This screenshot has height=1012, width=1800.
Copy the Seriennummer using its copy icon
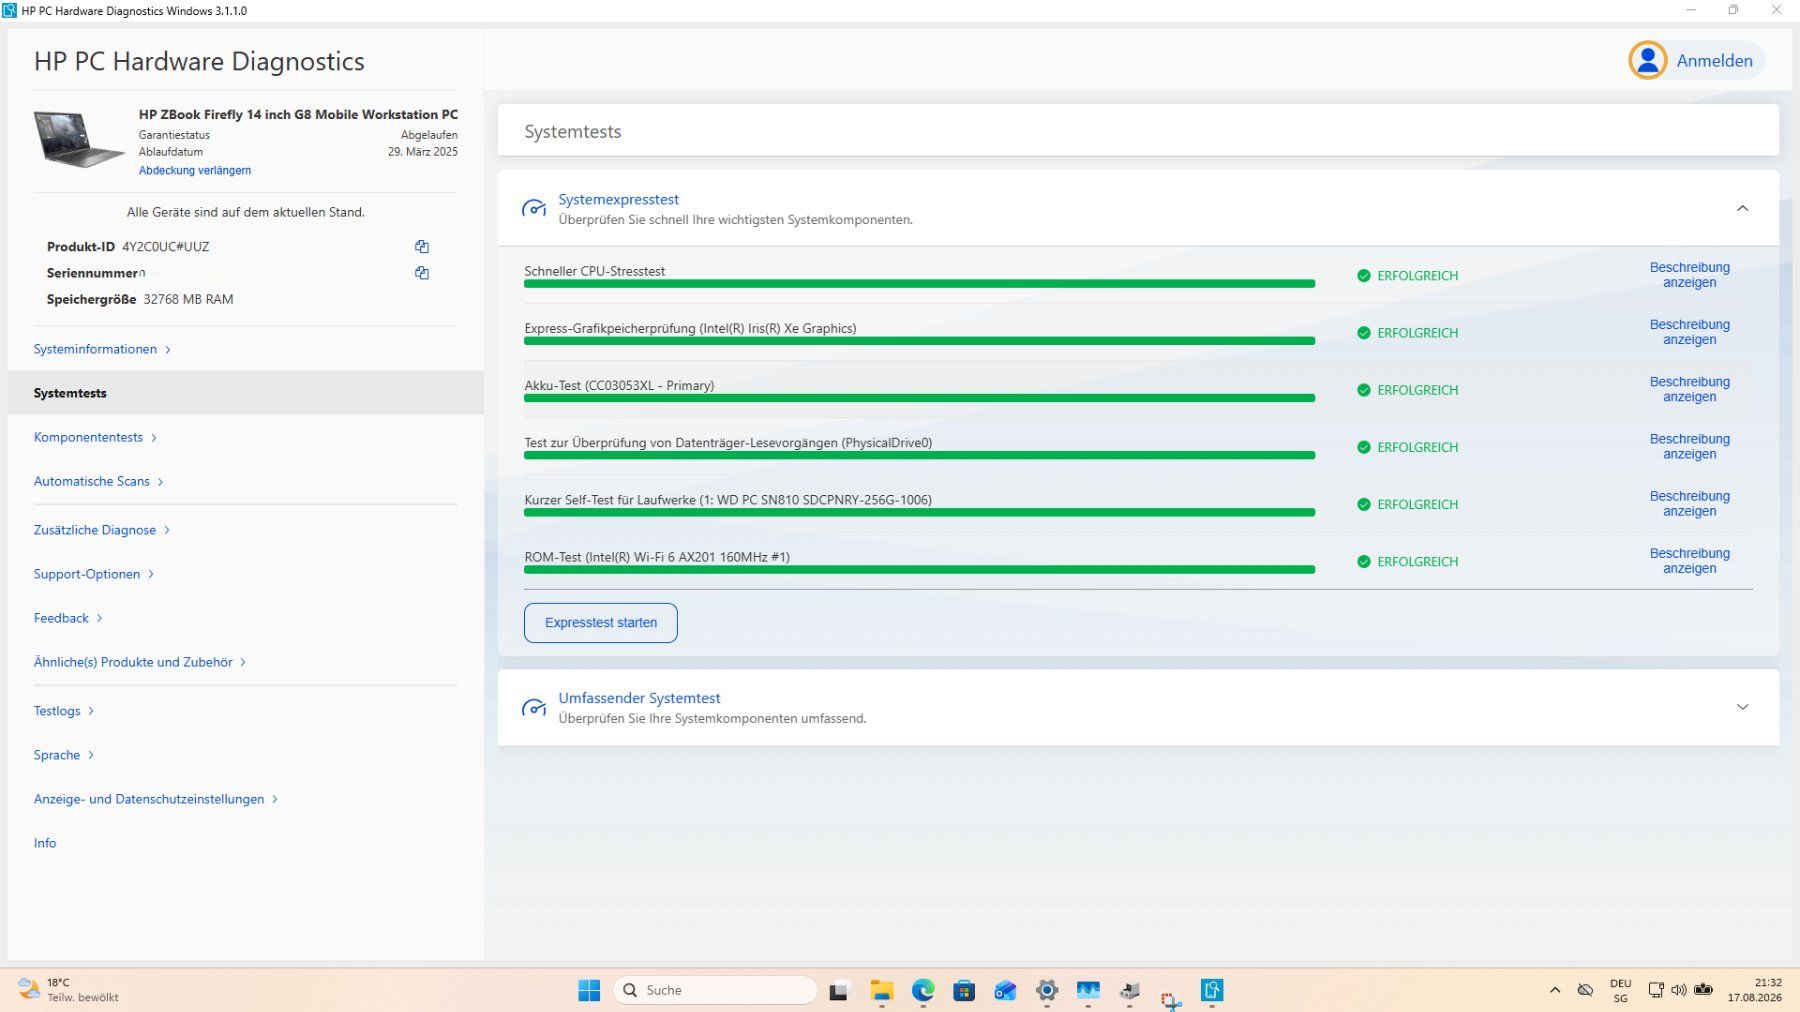pos(422,272)
